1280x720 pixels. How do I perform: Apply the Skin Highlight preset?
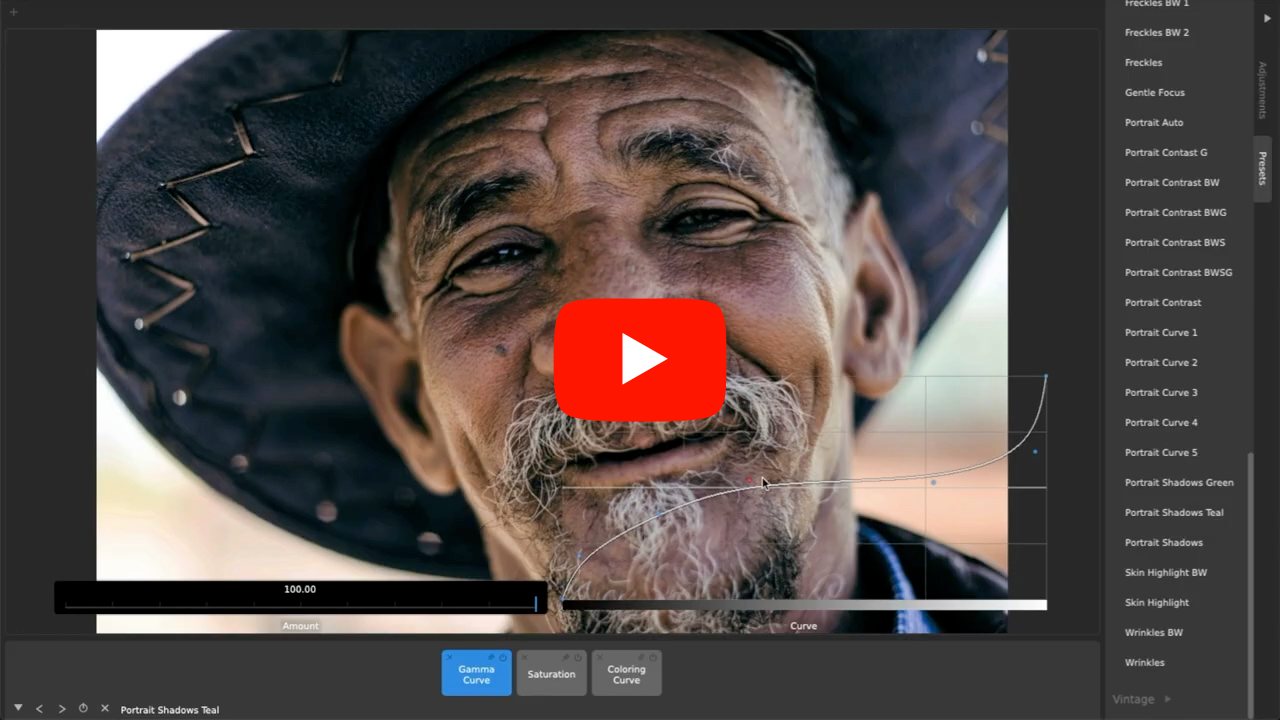(1157, 603)
